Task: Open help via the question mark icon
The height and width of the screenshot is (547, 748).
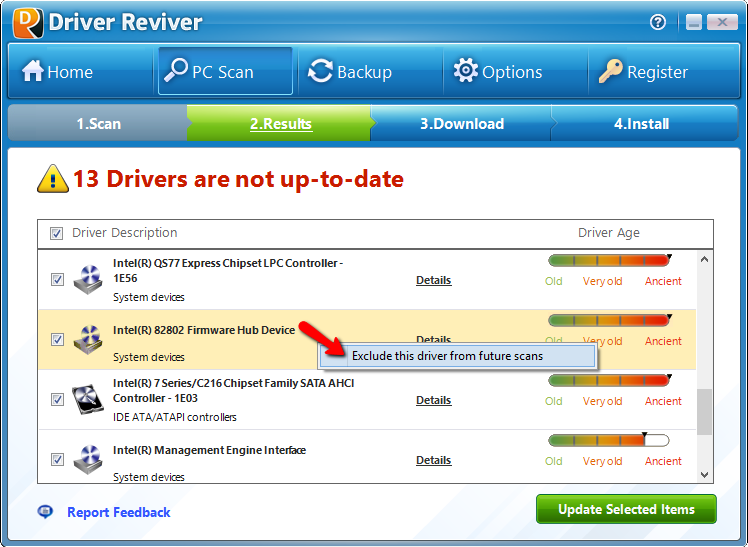Action: 658,22
